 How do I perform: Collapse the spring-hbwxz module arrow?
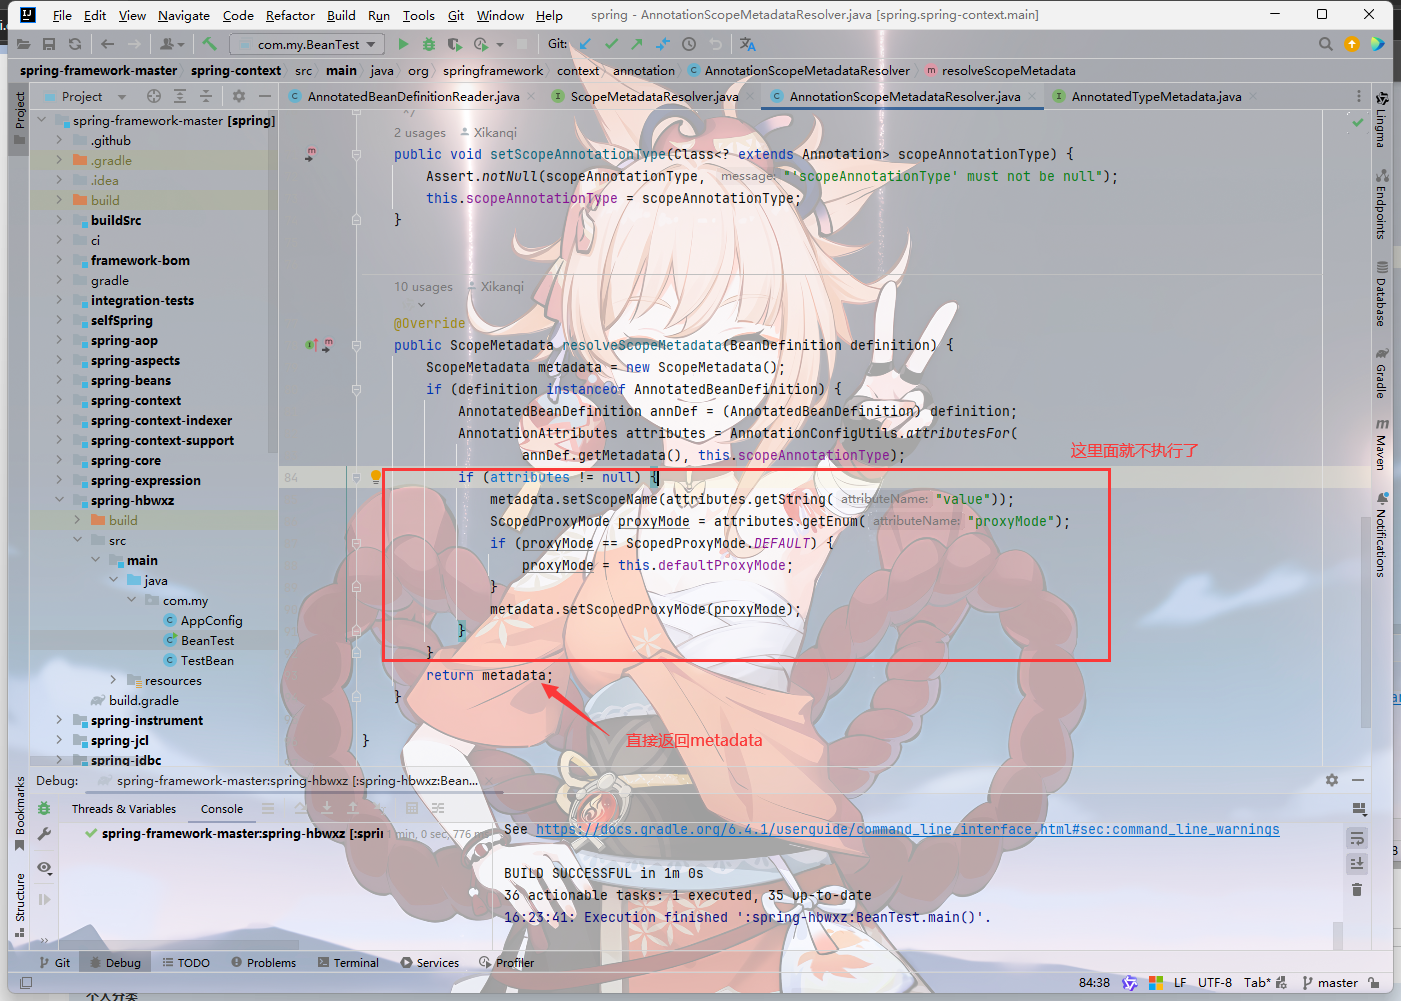coord(59,500)
